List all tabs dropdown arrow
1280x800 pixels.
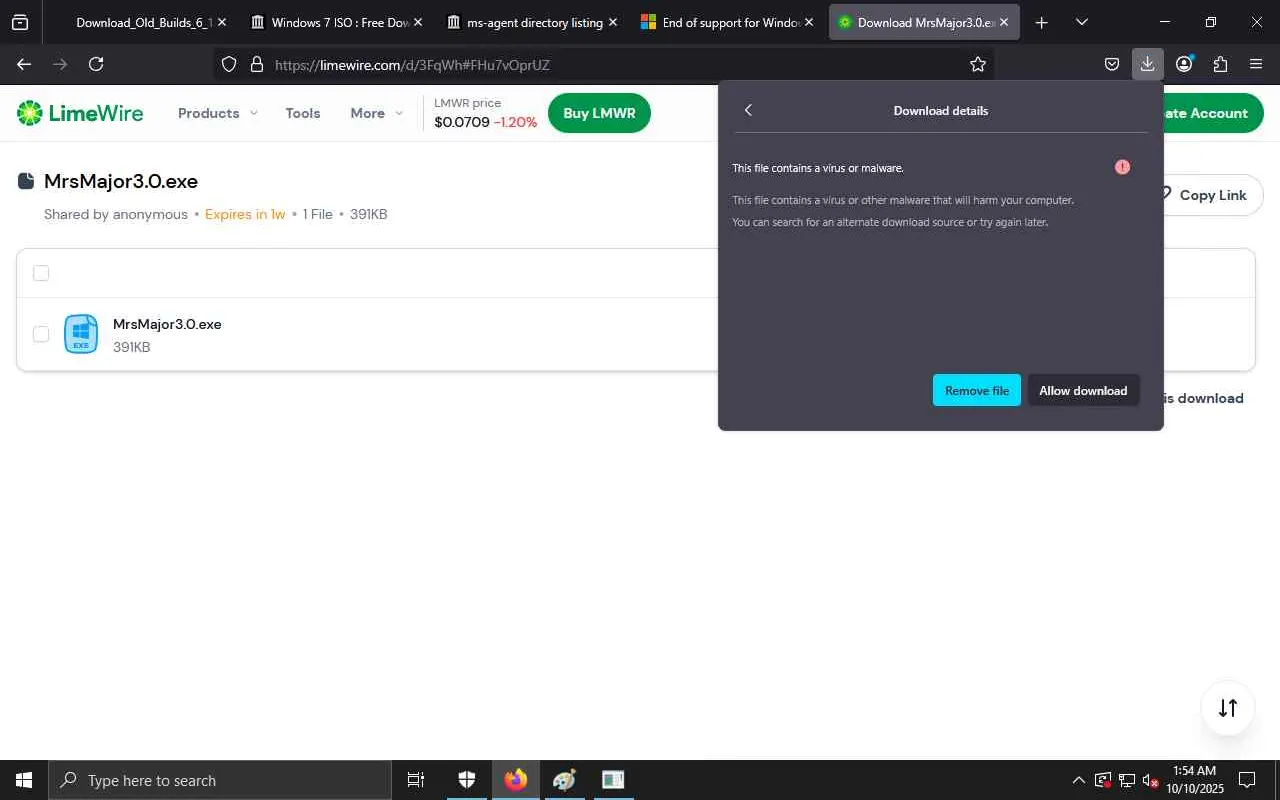[x=1082, y=22]
